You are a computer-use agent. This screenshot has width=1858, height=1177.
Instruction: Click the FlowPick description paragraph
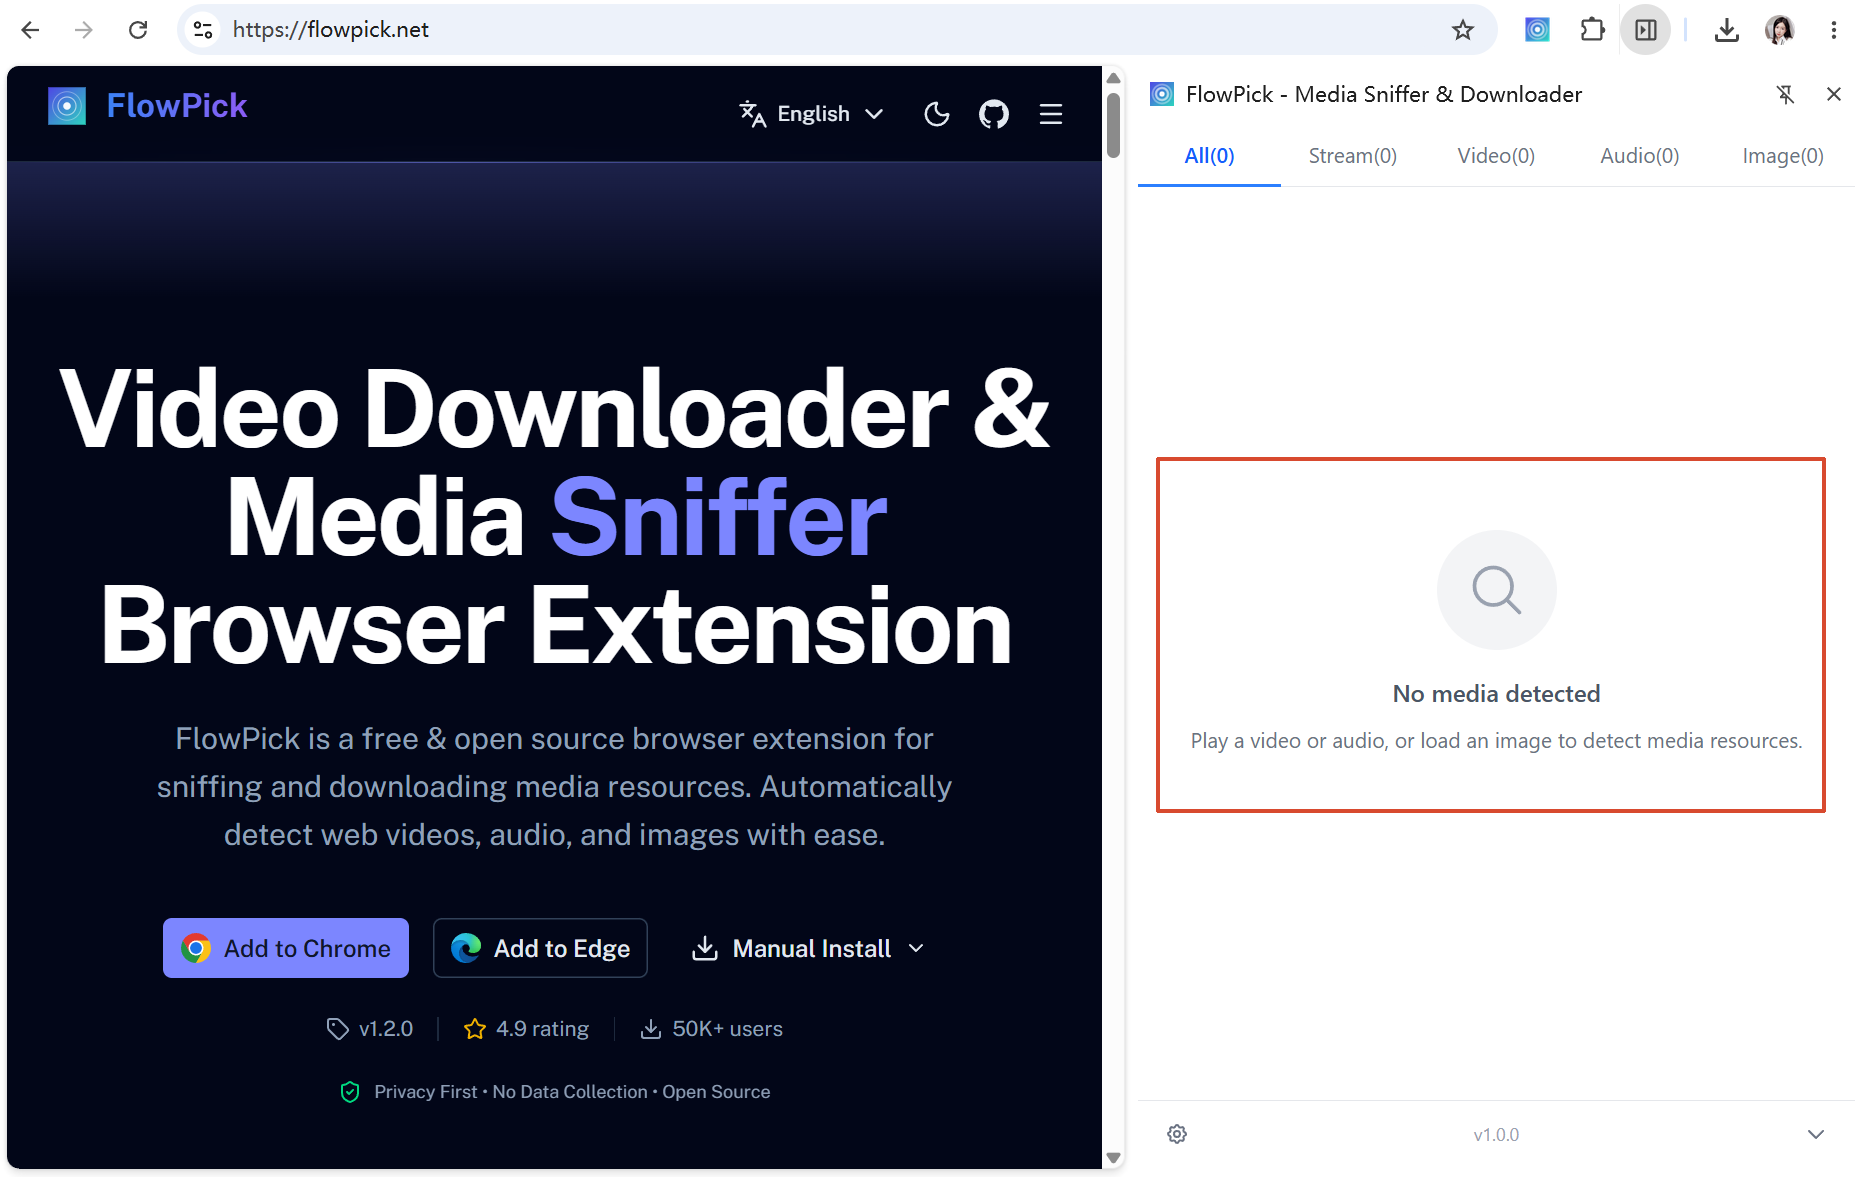tap(554, 787)
